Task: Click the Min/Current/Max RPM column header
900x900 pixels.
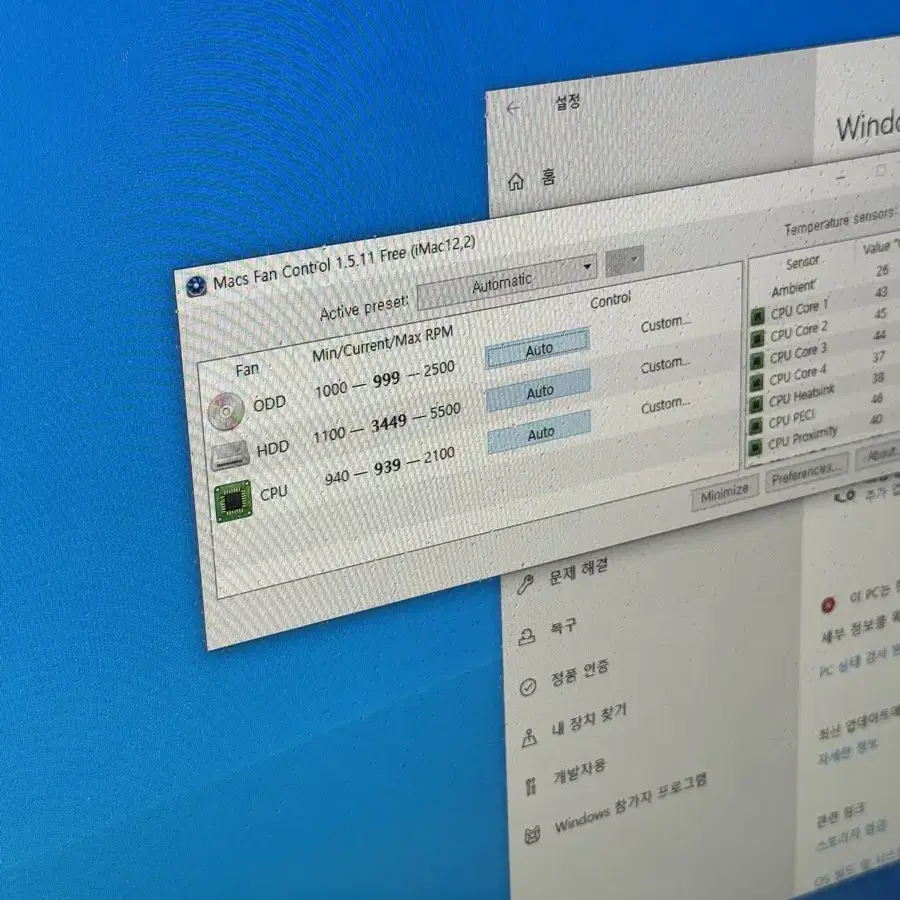Action: point(383,343)
